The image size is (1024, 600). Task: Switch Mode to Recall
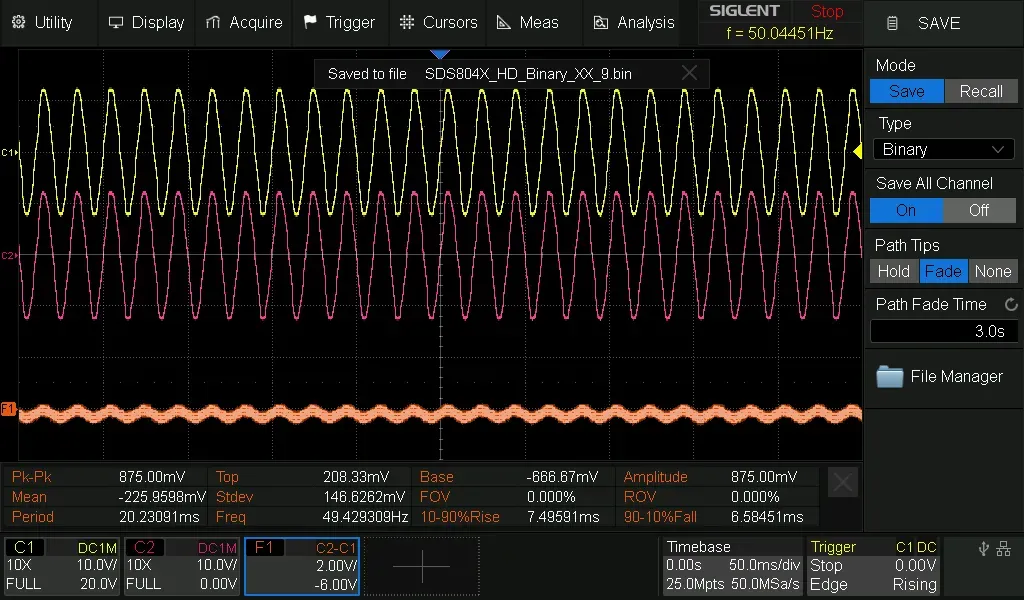(980, 91)
